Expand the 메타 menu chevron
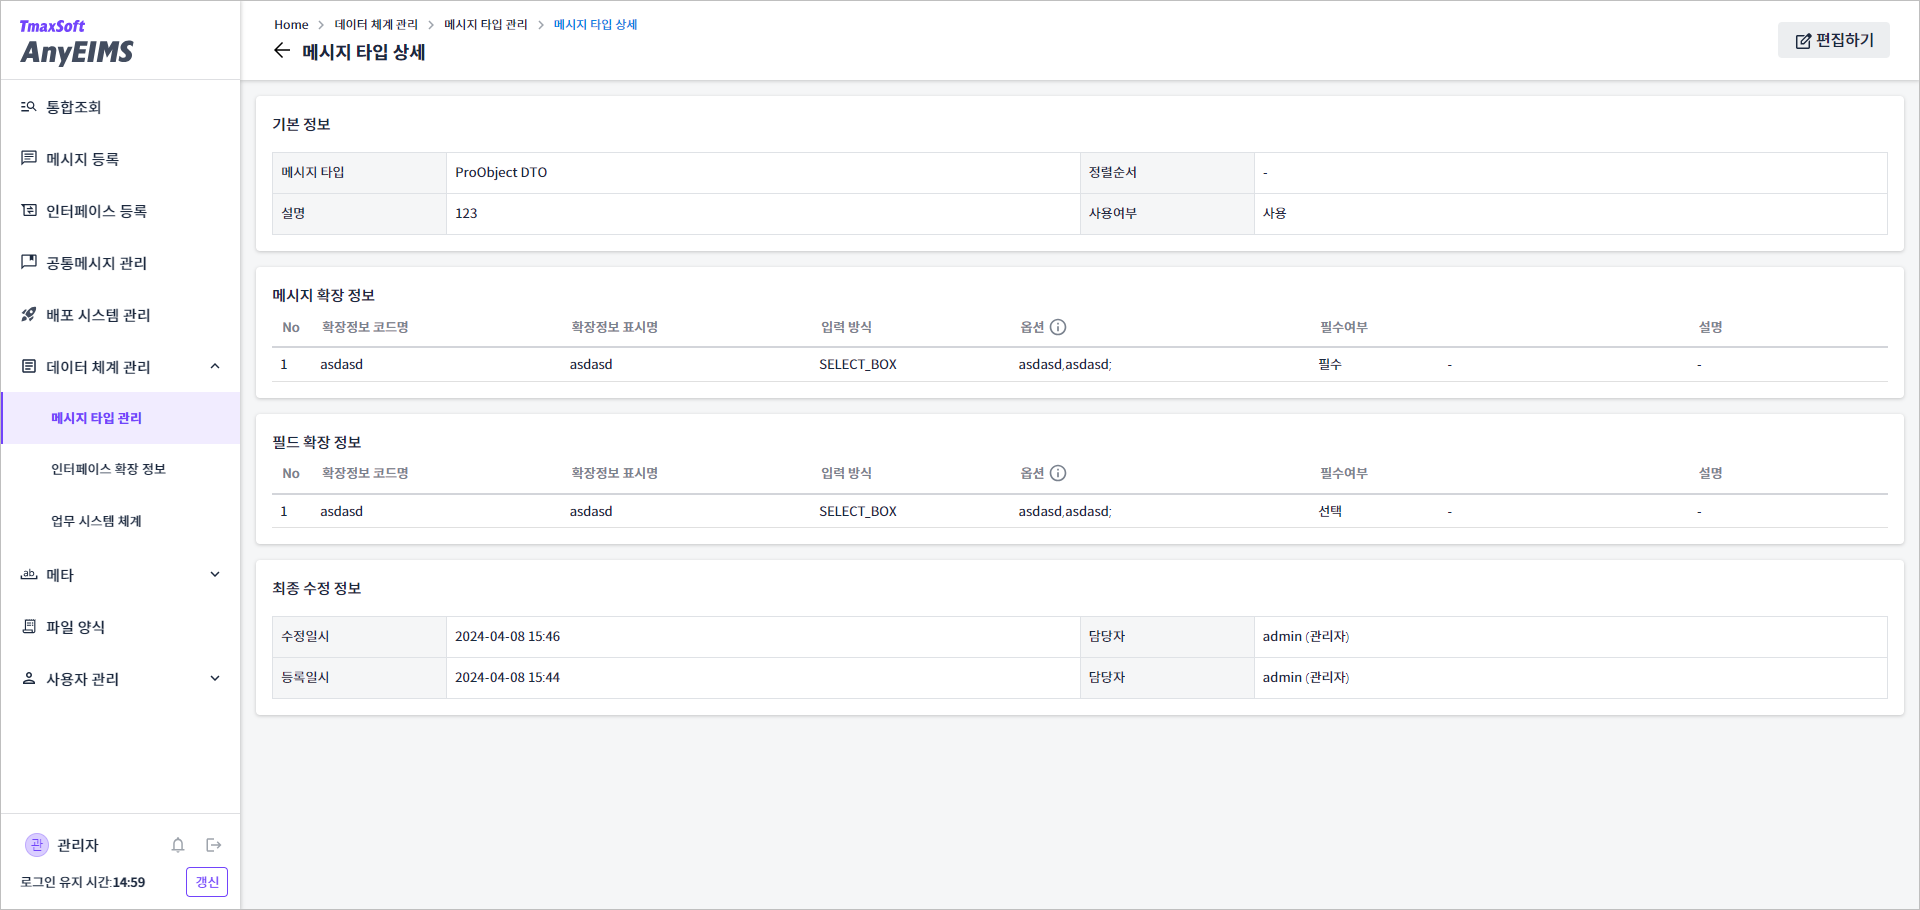 (215, 574)
